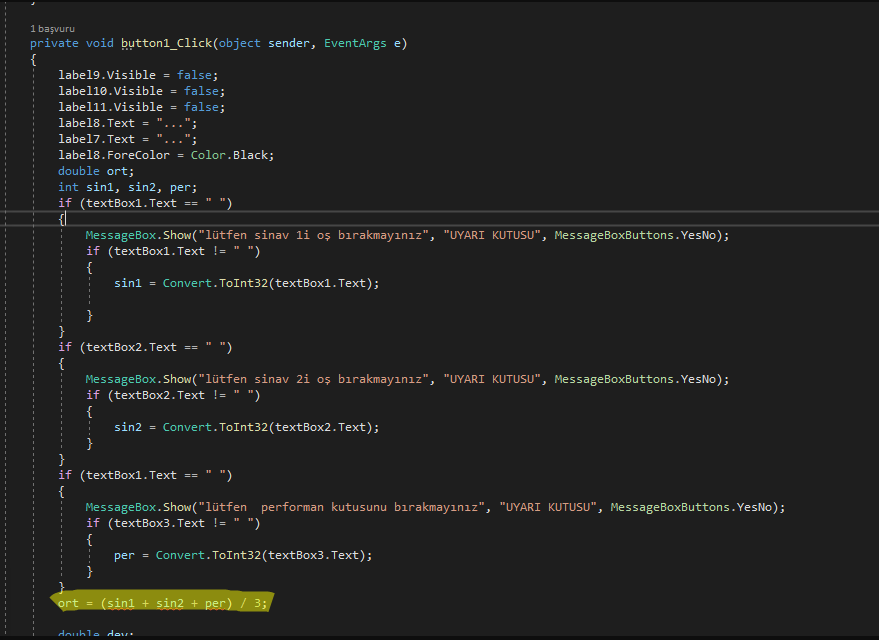Viewport: 879px width, 640px height.
Task: Click the string "lütfen performan kutusunu bırakmayınız"
Action: tap(341, 507)
